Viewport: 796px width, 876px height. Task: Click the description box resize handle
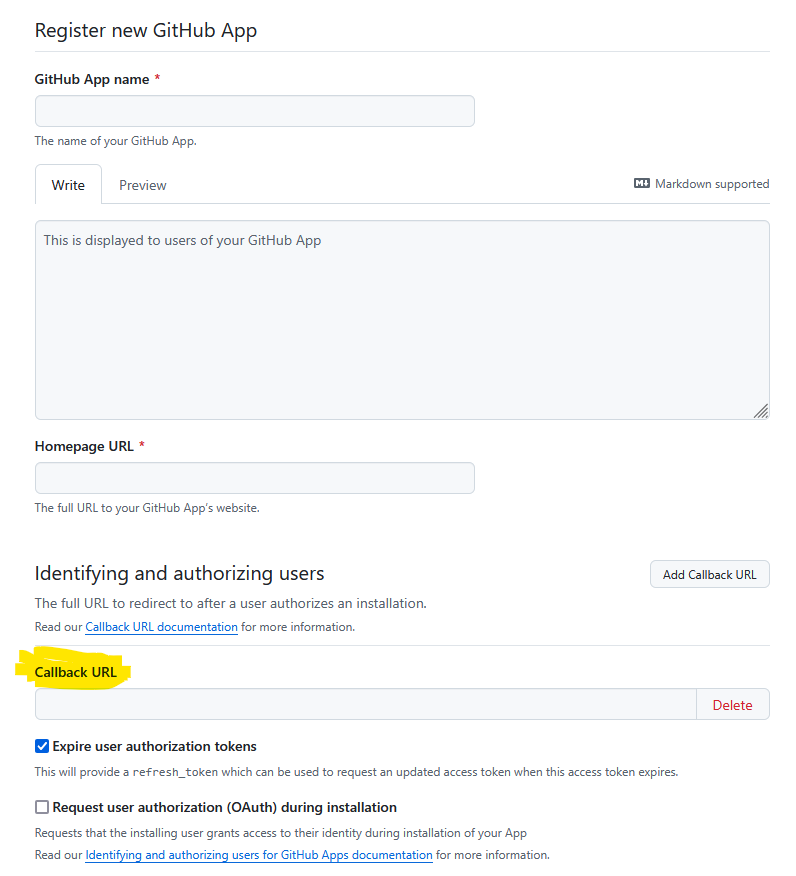(x=761, y=410)
